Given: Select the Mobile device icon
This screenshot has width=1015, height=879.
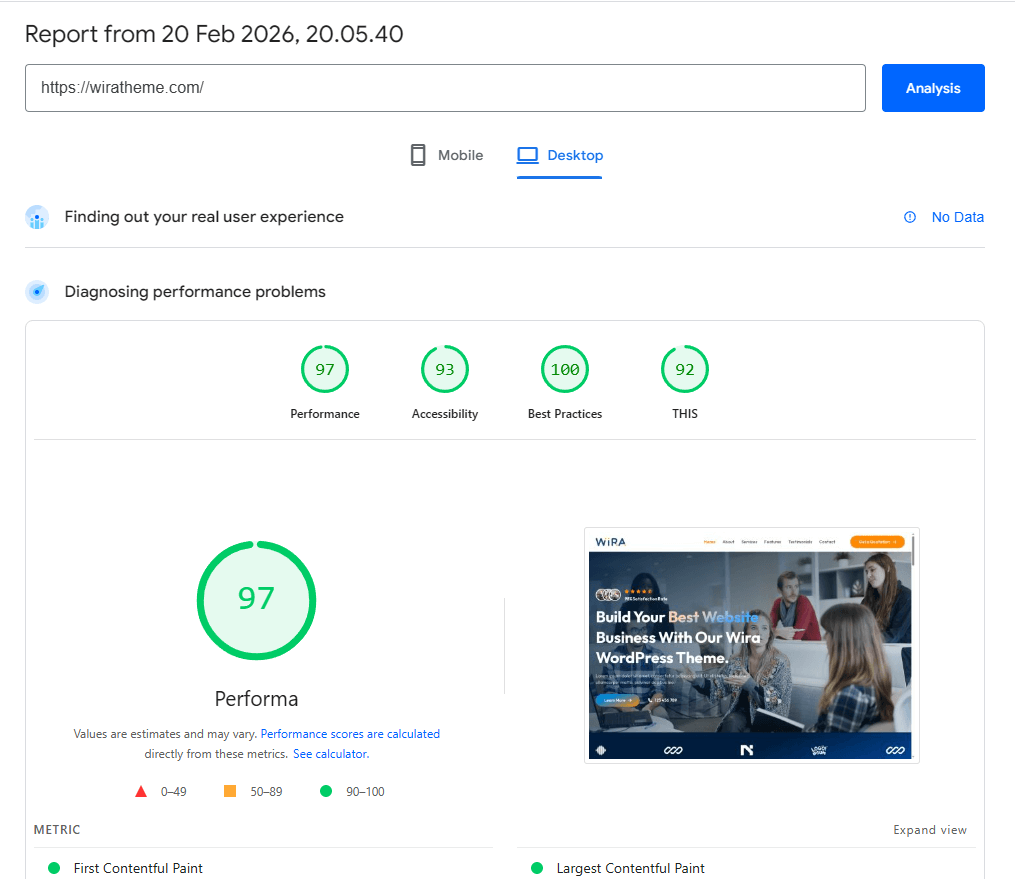Looking at the screenshot, I should (x=417, y=154).
